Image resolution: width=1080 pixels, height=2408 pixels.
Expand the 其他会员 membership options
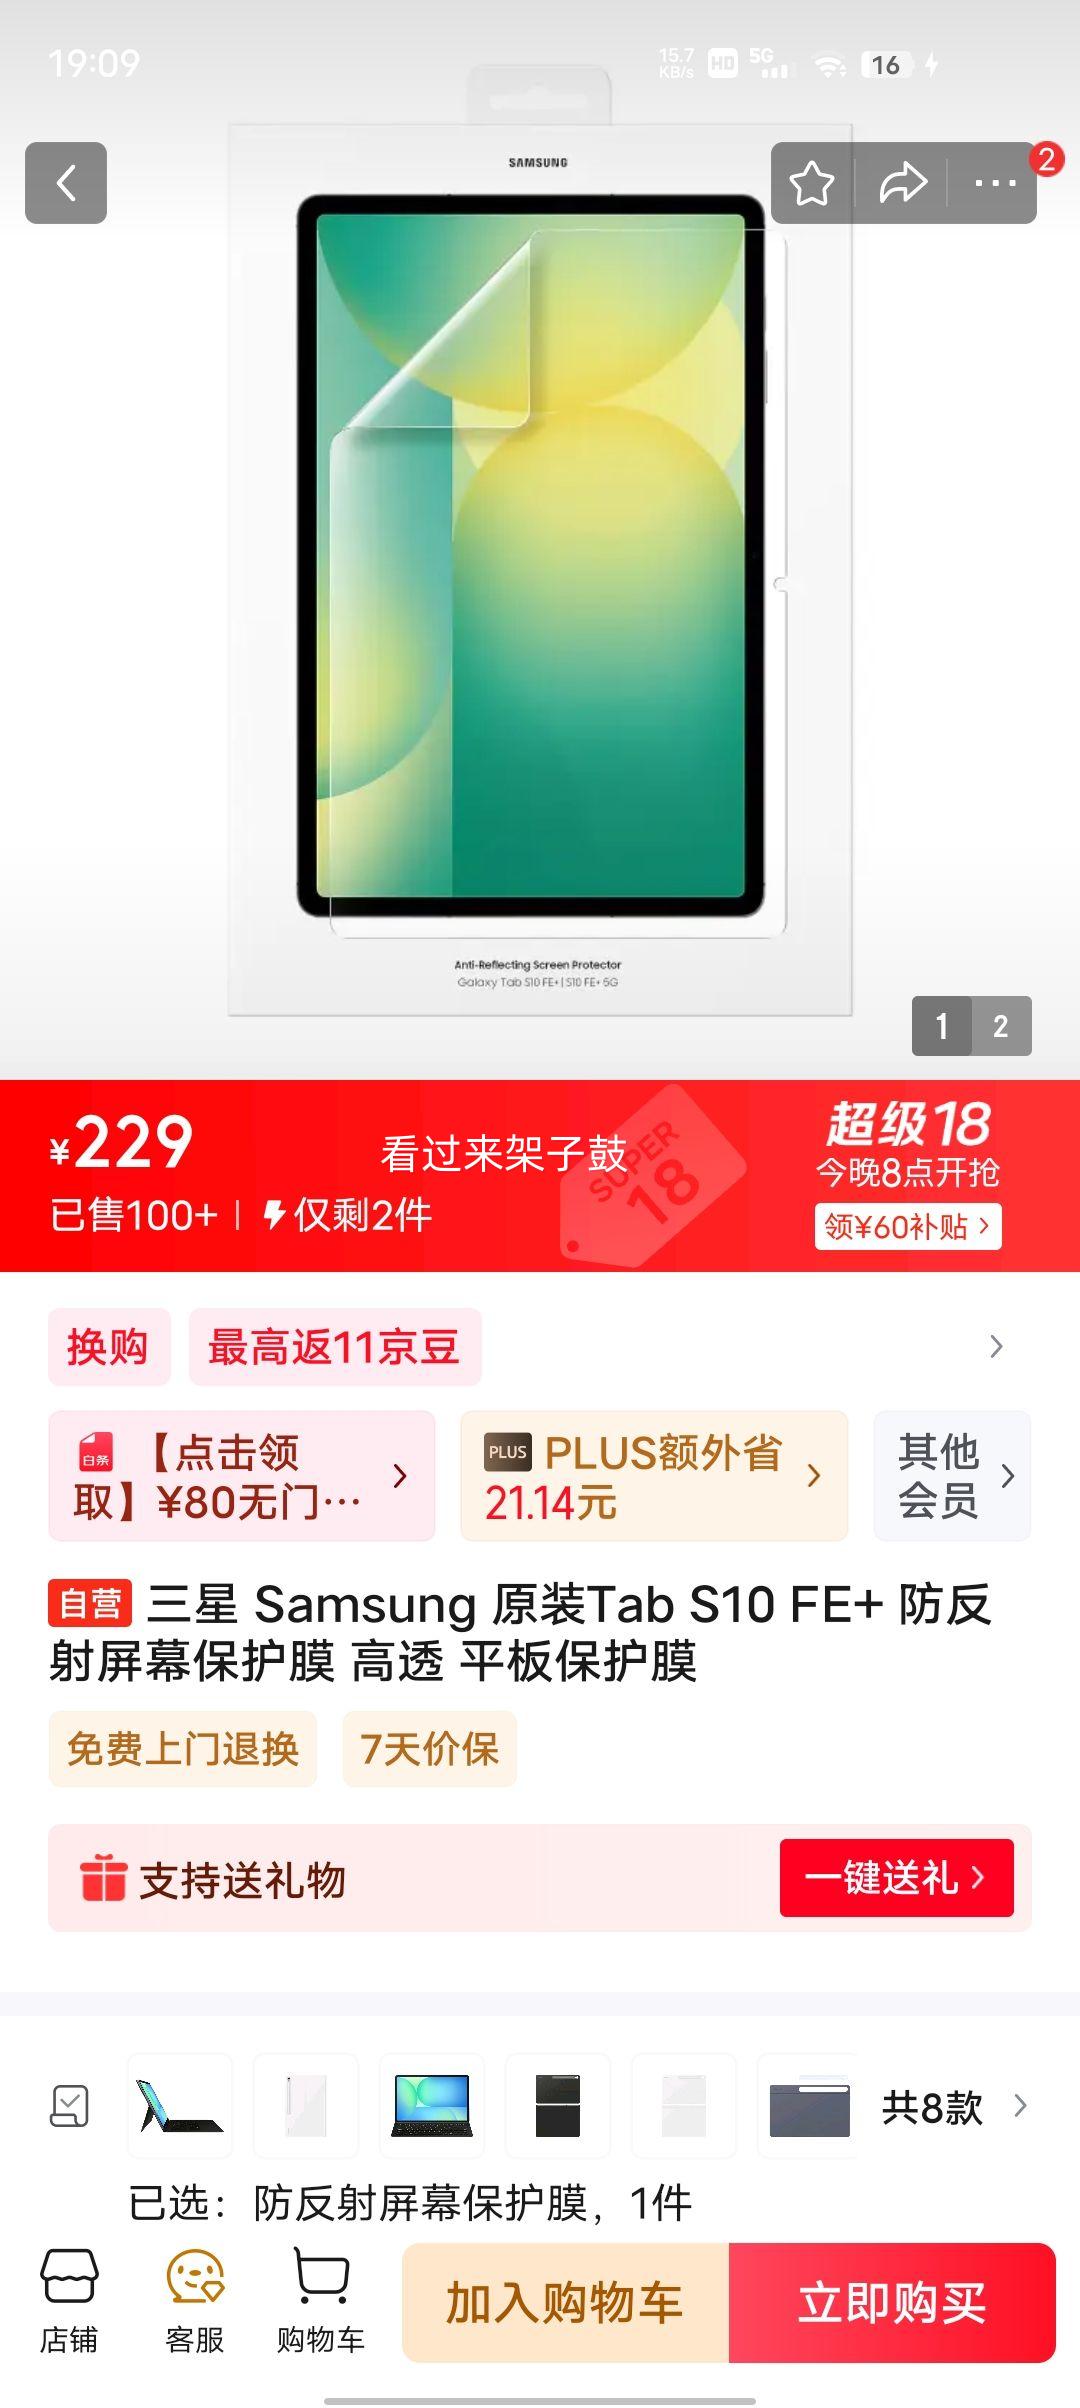[952, 1476]
